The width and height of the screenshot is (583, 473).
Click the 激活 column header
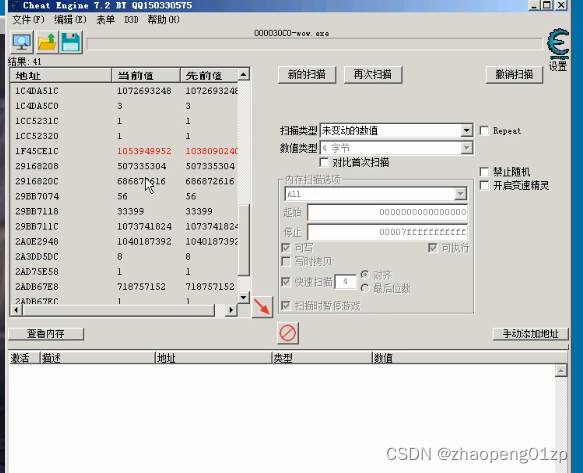(24, 358)
